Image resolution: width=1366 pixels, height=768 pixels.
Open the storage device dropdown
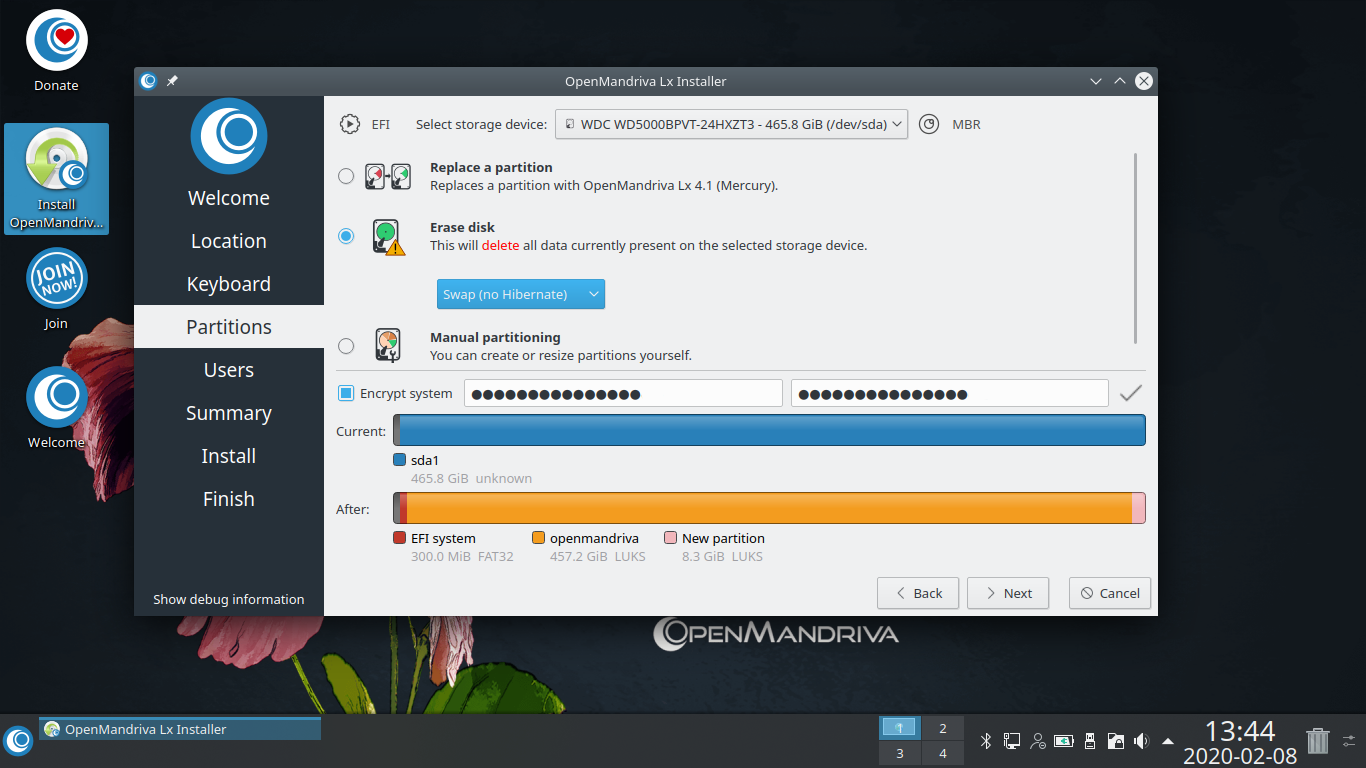tap(731, 124)
